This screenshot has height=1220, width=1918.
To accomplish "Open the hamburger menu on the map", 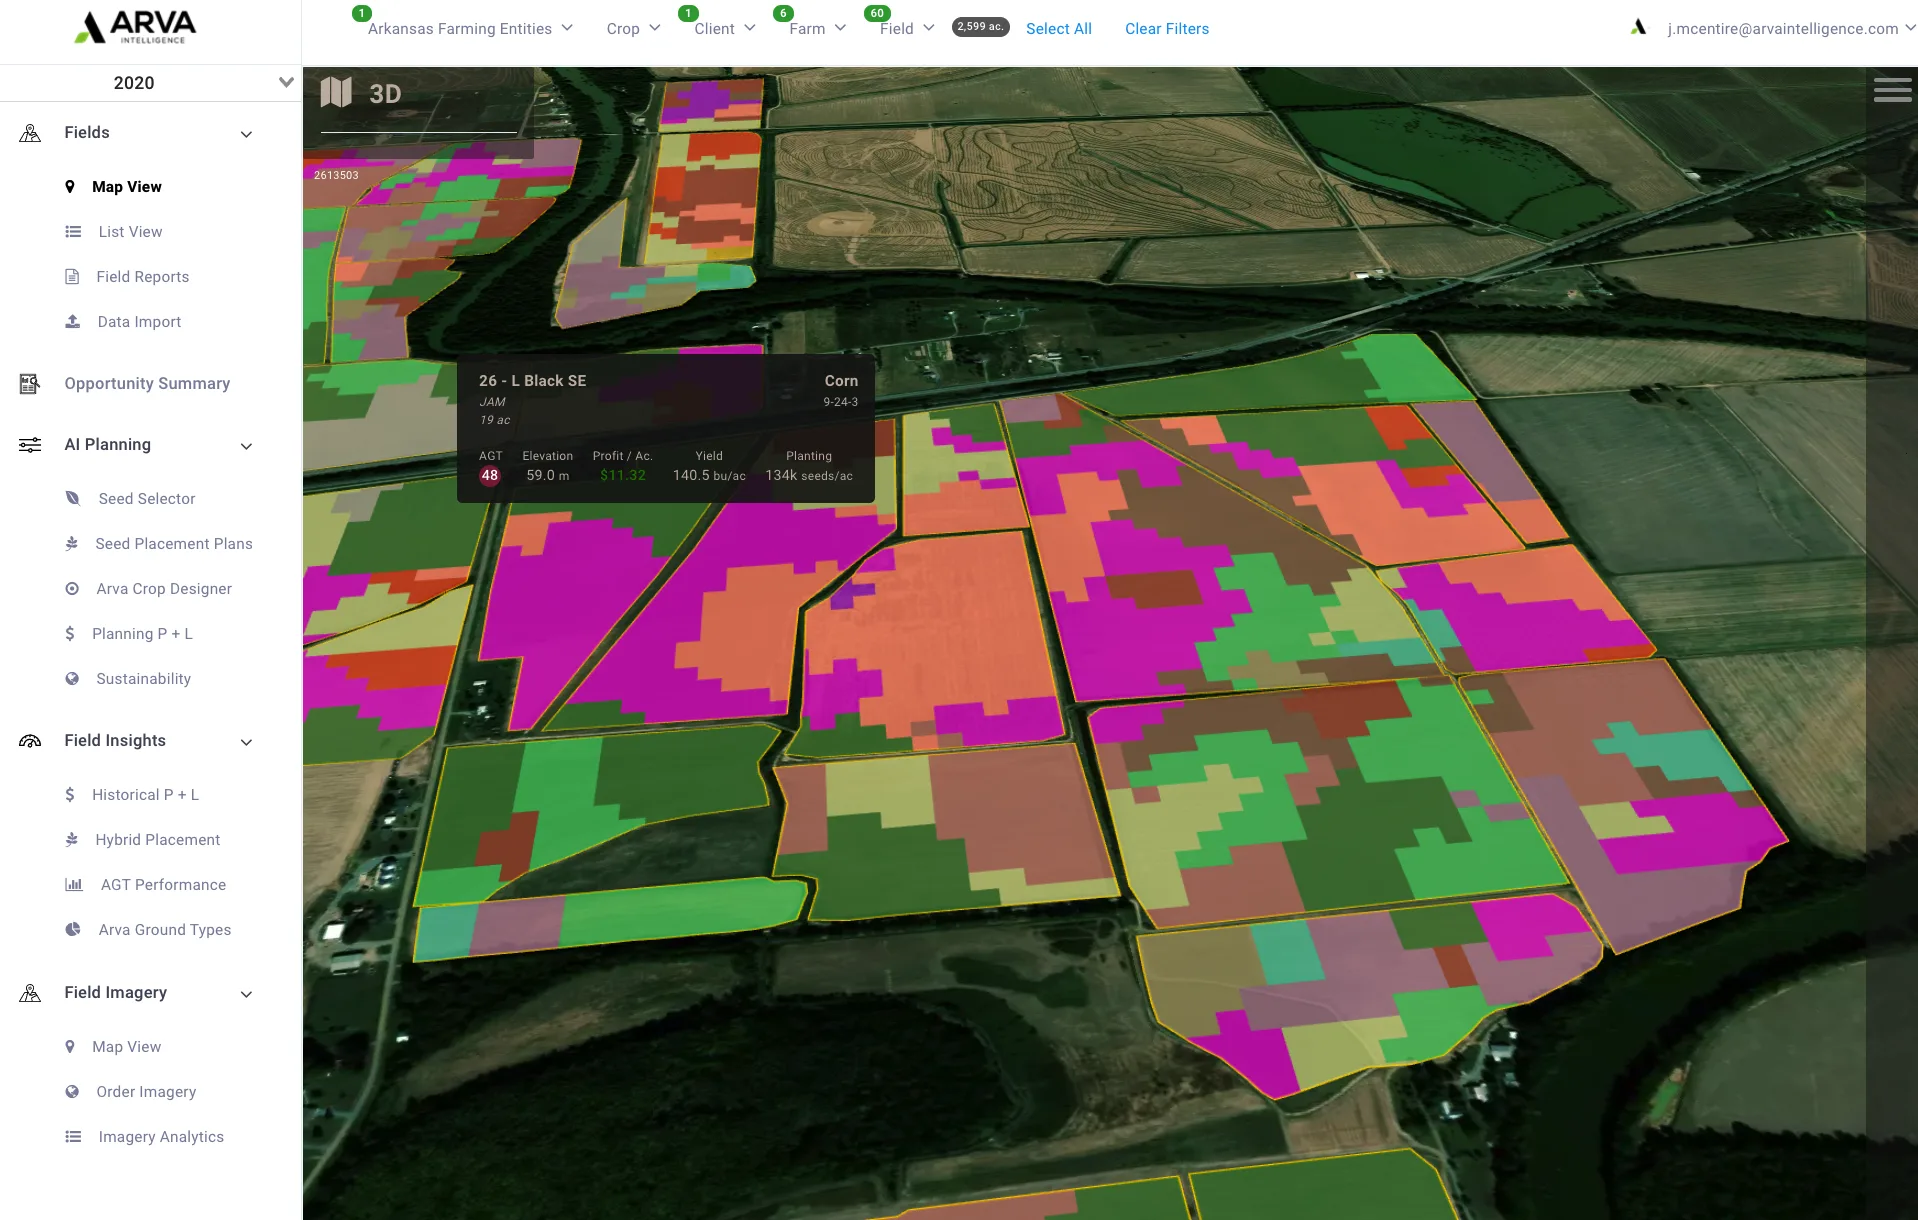I will (x=1892, y=90).
